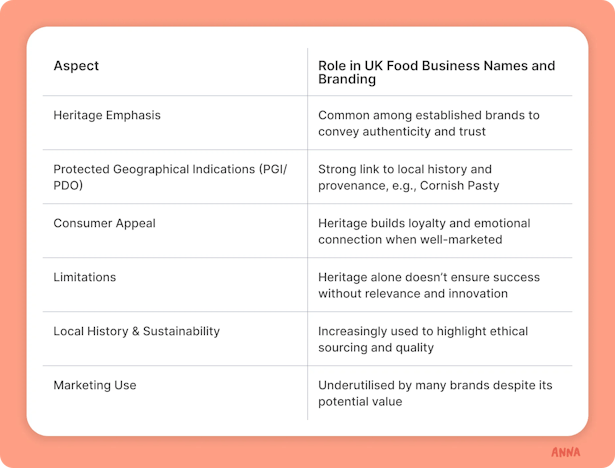615x468 pixels.
Task: Select the Consumer Appeal row label
Action: click(x=104, y=223)
